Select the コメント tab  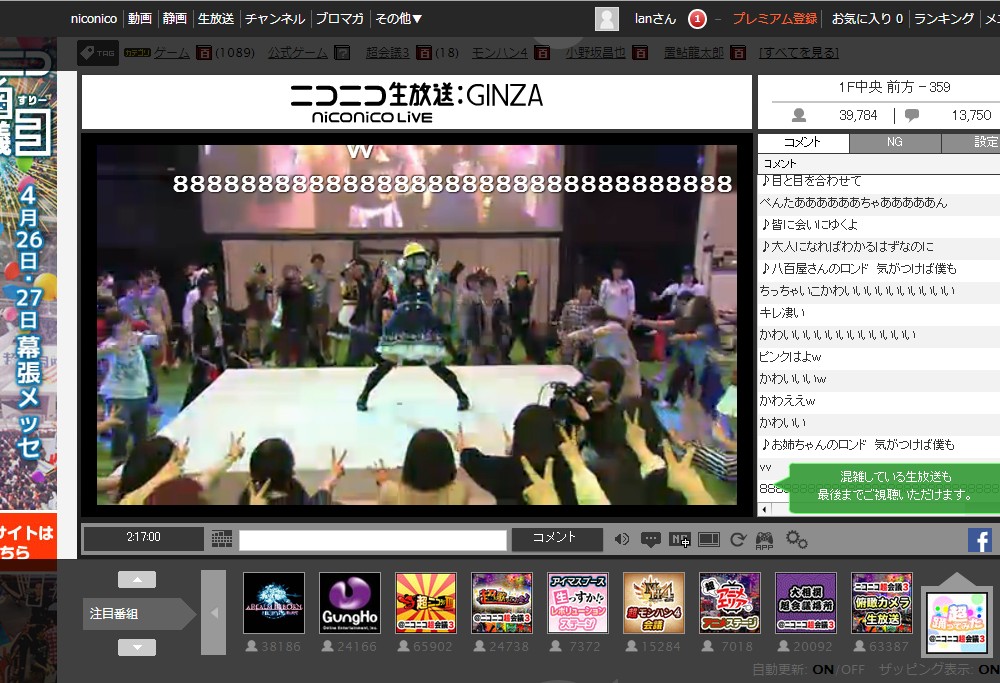click(x=803, y=142)
